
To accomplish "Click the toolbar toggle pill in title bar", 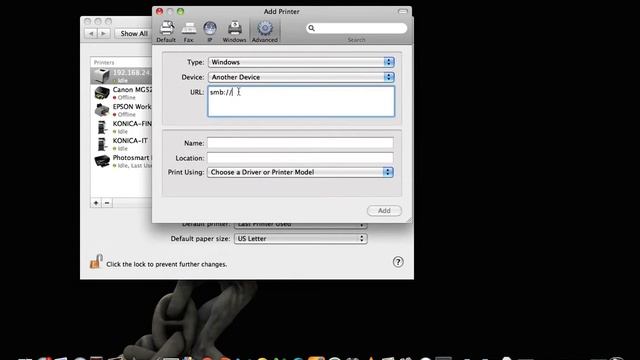I will (402, 11).
